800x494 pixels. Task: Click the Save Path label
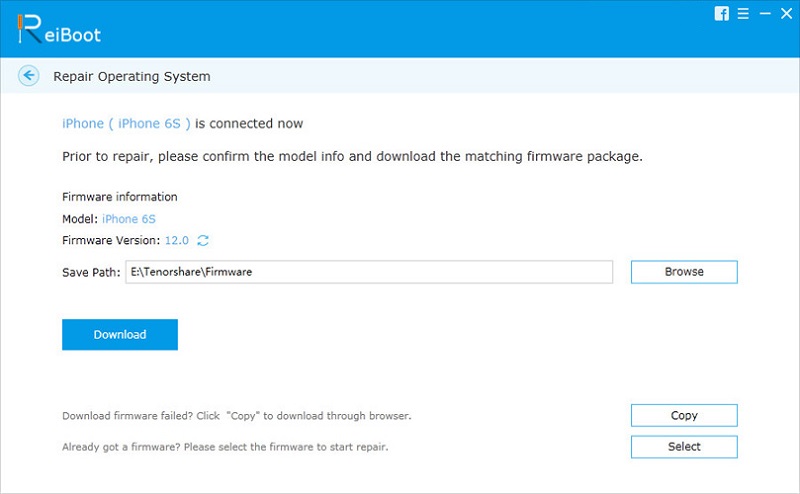tap(91, 273)
